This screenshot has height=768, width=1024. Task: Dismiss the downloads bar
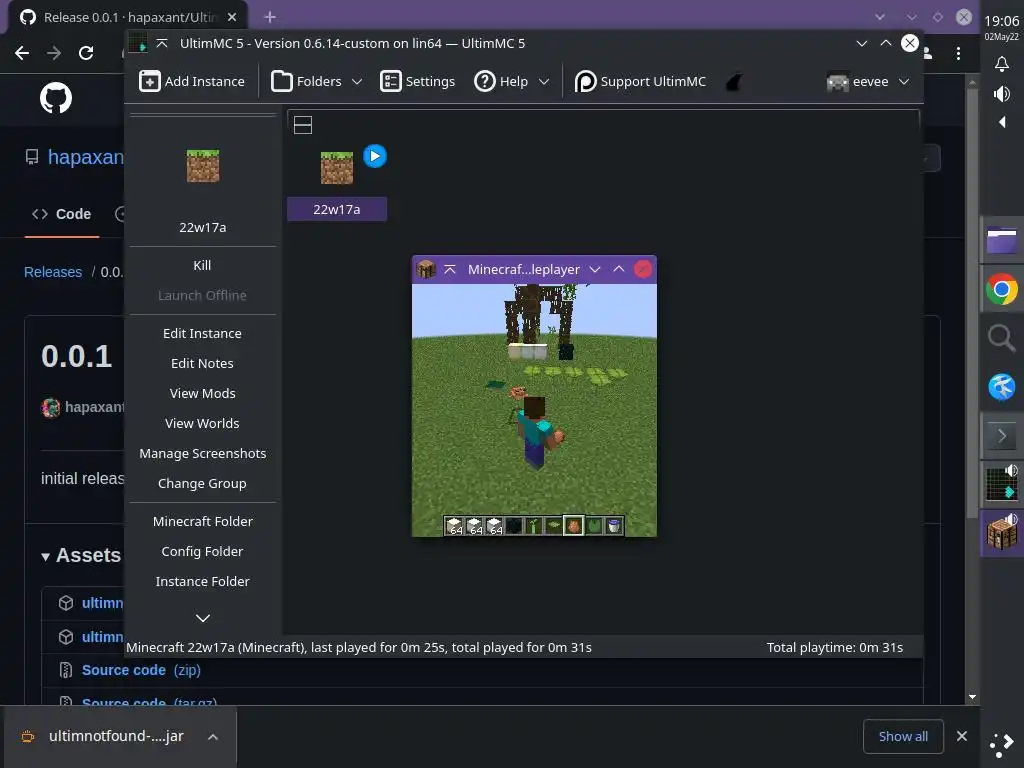[962, 737]
